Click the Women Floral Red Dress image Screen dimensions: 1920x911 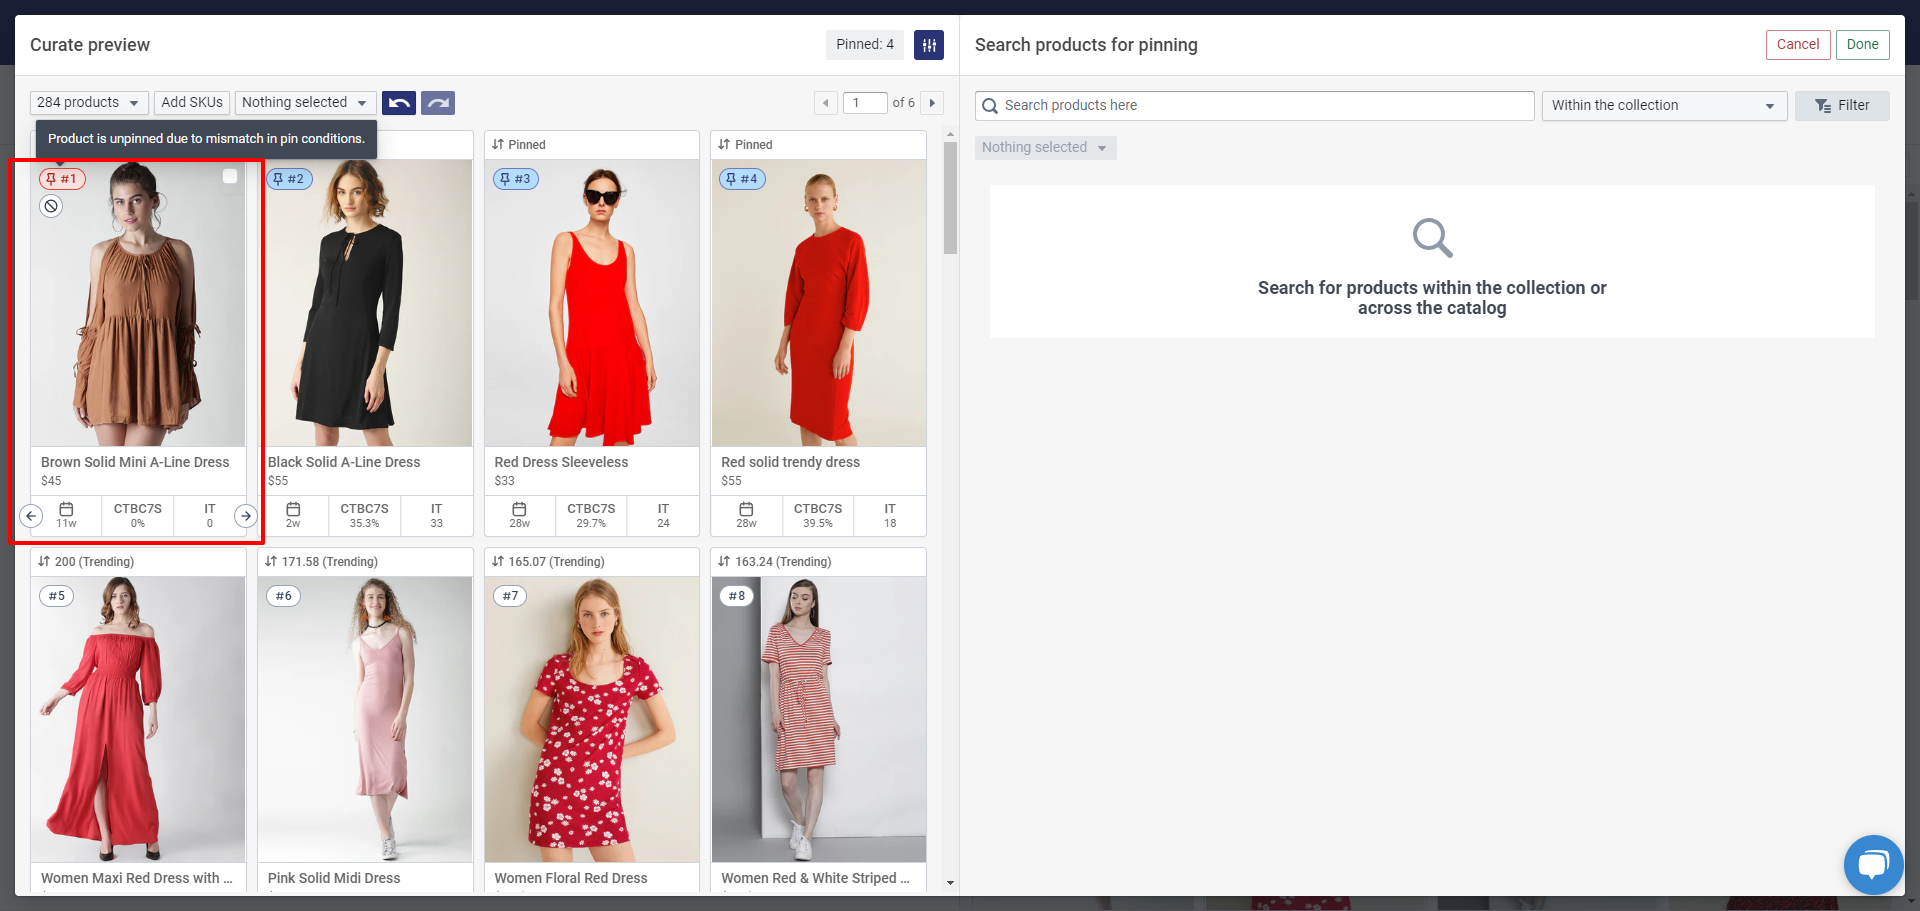[x=592, y=720]
